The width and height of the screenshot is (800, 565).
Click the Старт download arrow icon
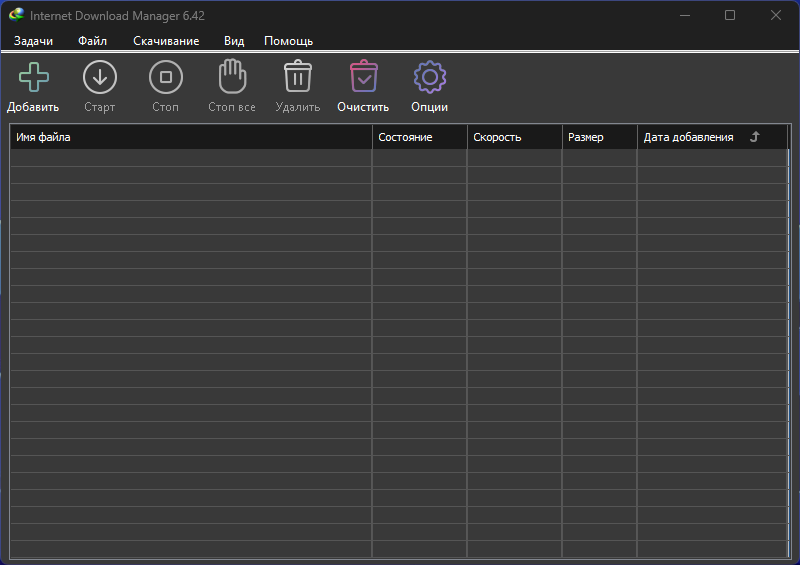(x=100, y=77)
